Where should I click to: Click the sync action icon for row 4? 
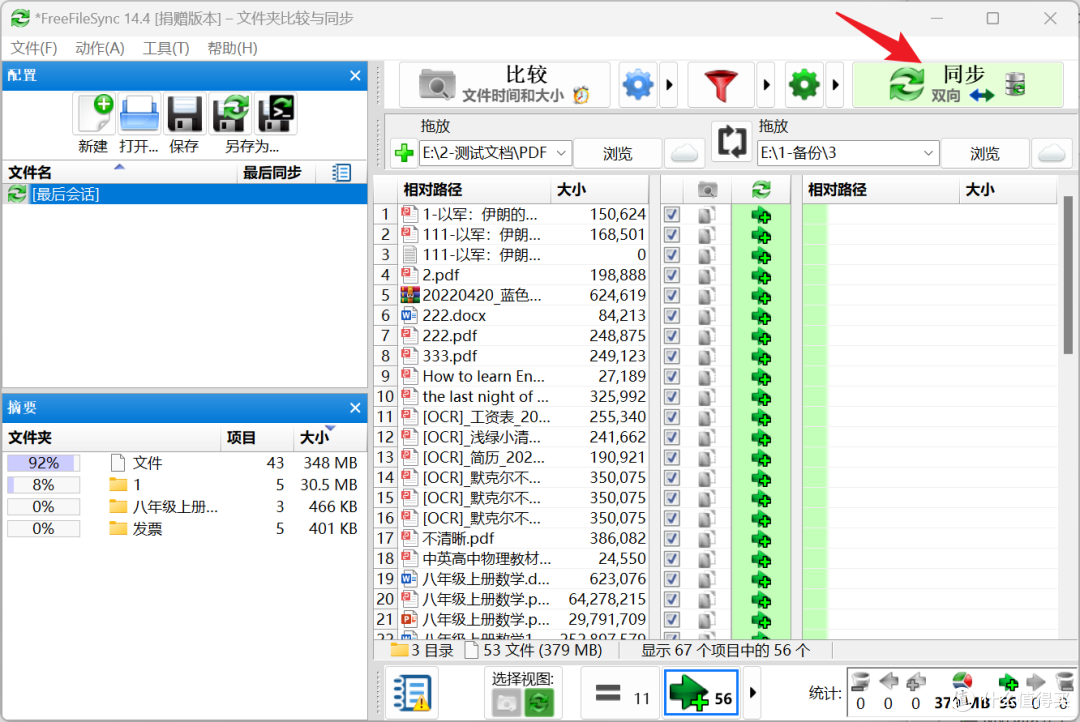(x=761, y=276)
